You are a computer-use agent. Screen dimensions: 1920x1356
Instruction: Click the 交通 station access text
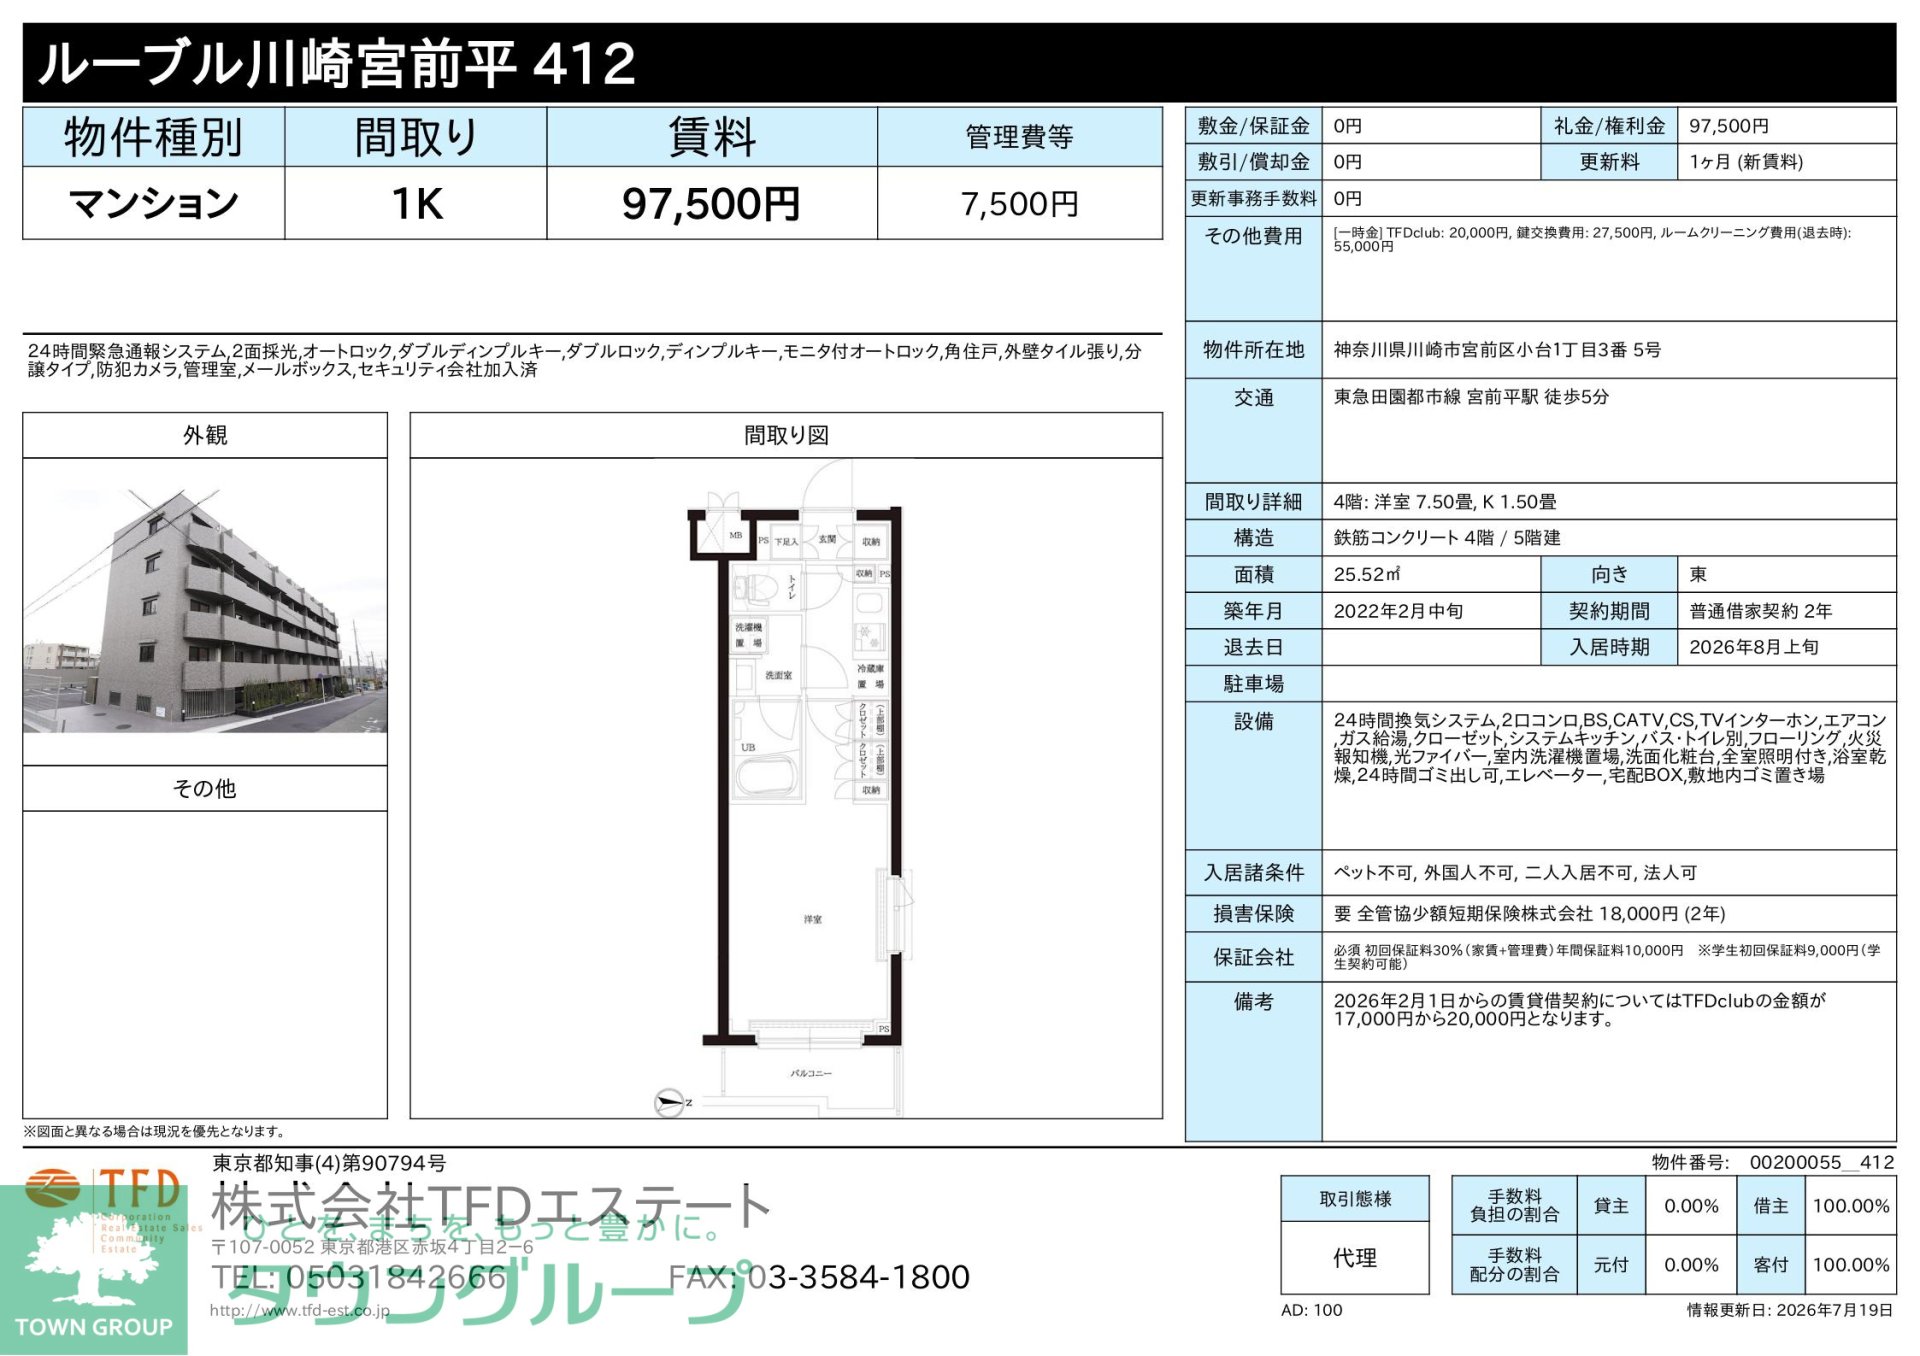[1471, 397]
